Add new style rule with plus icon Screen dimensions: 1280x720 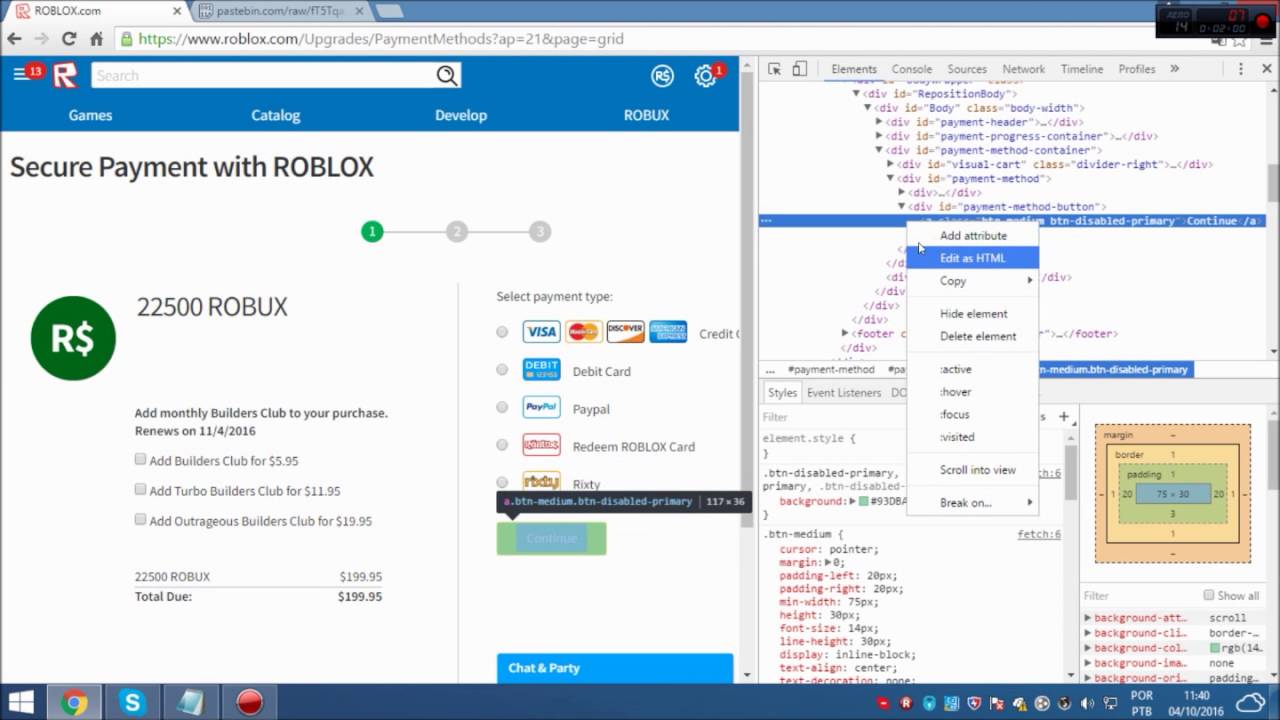click(1064, 416)
